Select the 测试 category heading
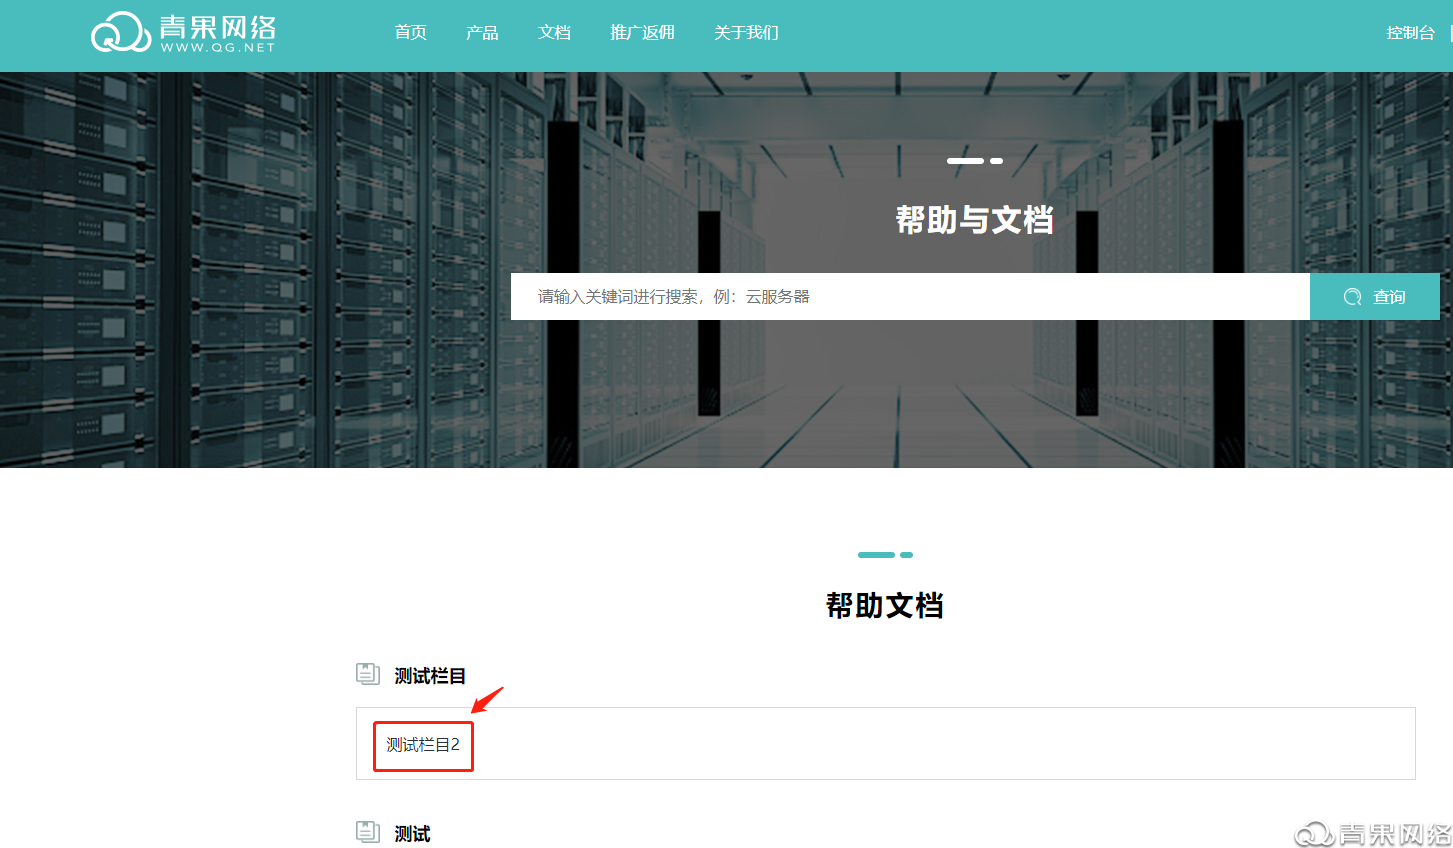Screen dimensions: 1453x848 tap(412, 834)
